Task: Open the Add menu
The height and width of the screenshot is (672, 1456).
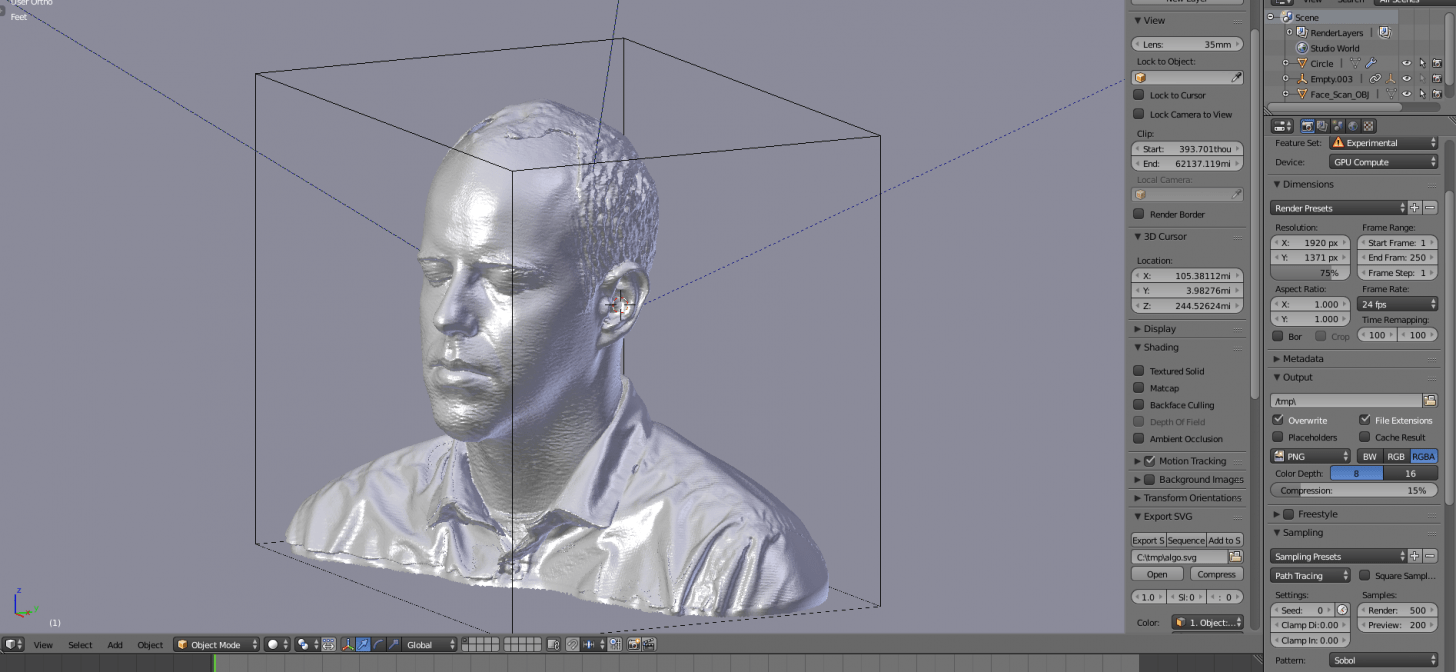Action: point(115,645)
